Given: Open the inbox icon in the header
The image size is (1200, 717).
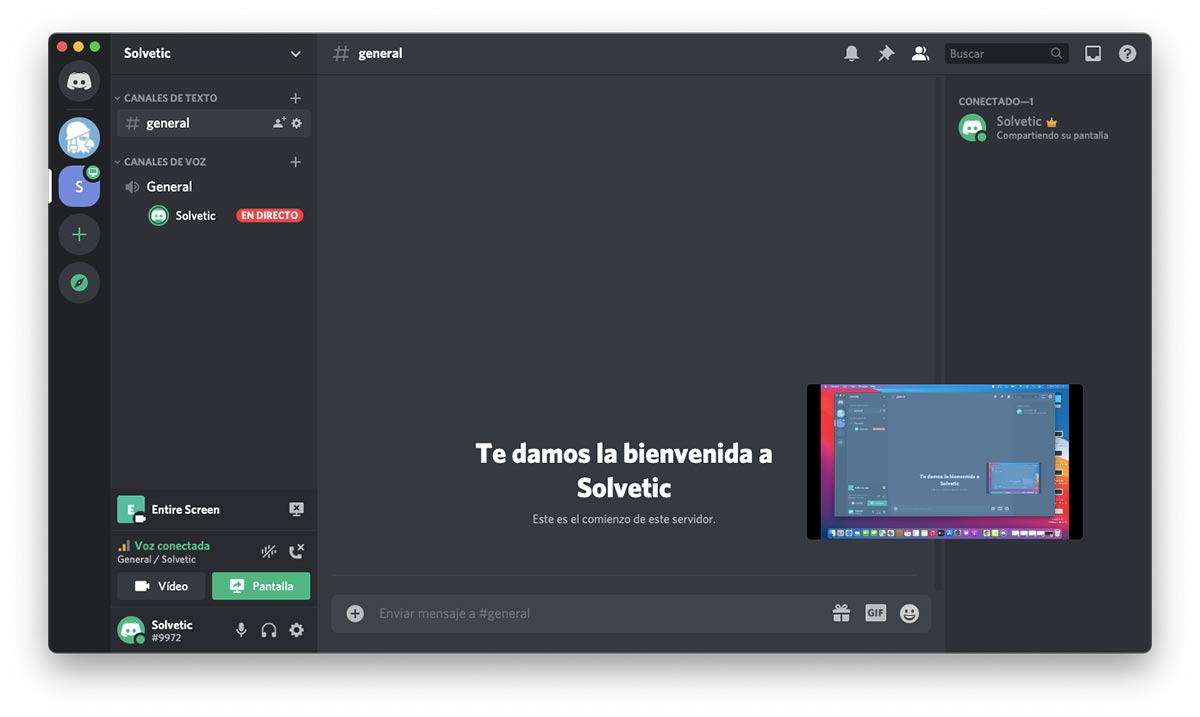Looking at the screenshot, I should coord(1093,54).
